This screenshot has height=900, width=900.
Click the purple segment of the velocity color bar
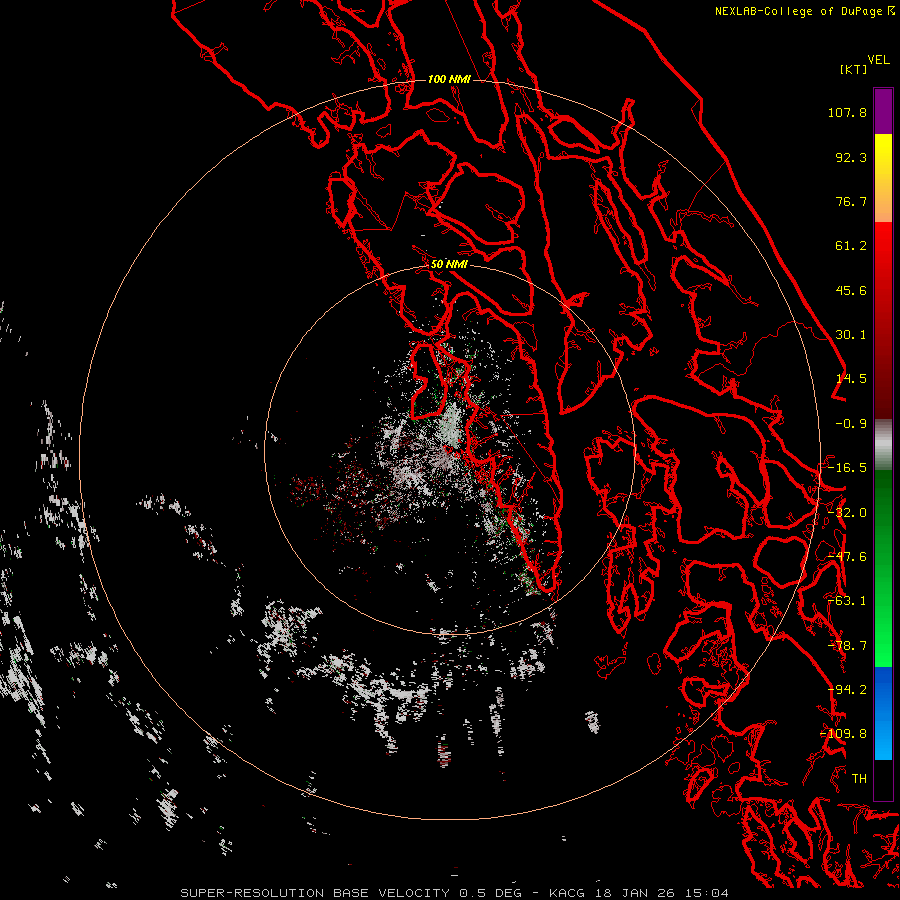[883, 112]
